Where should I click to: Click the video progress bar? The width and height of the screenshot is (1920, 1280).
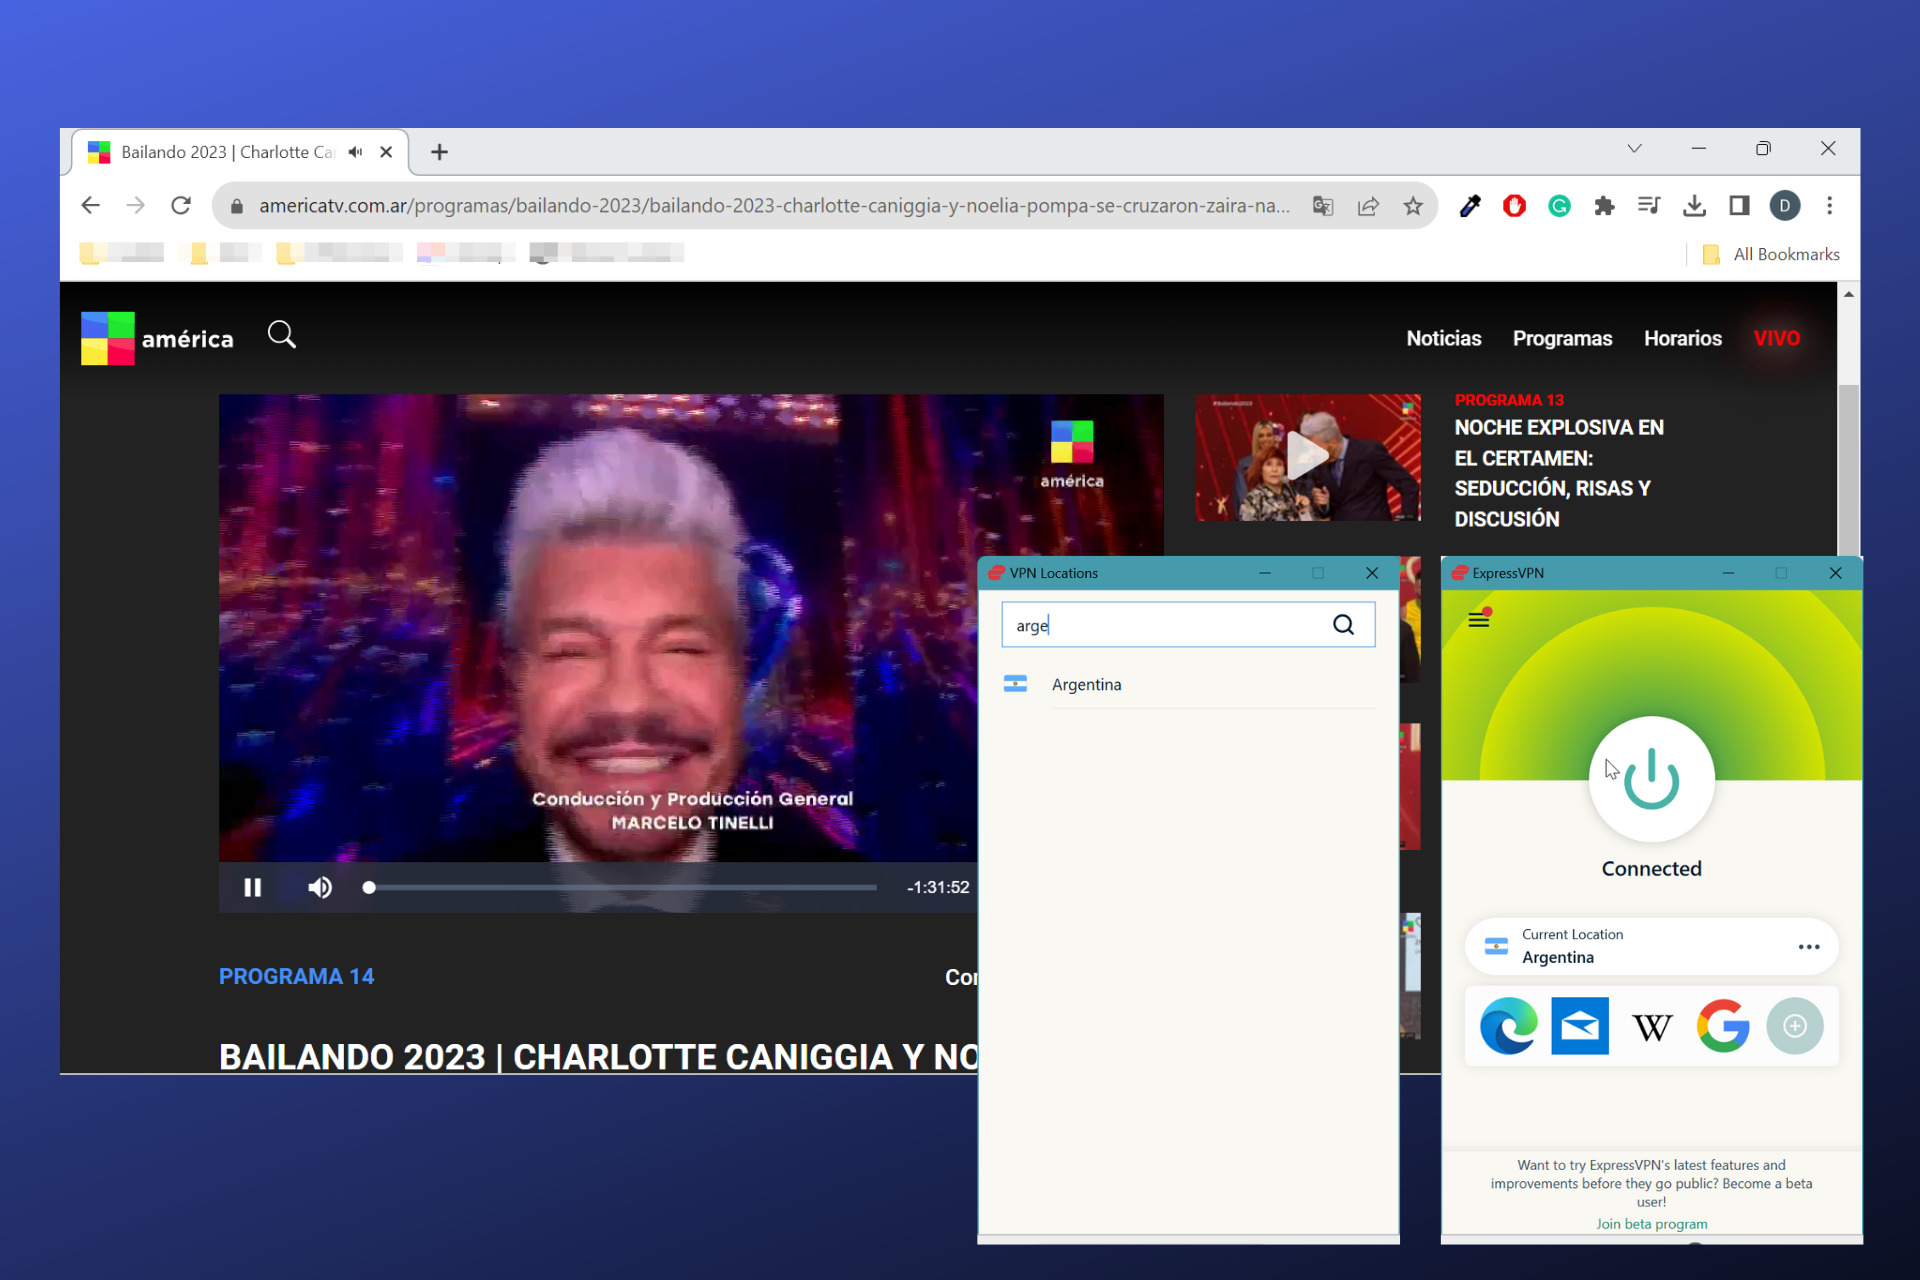[620, 887]
